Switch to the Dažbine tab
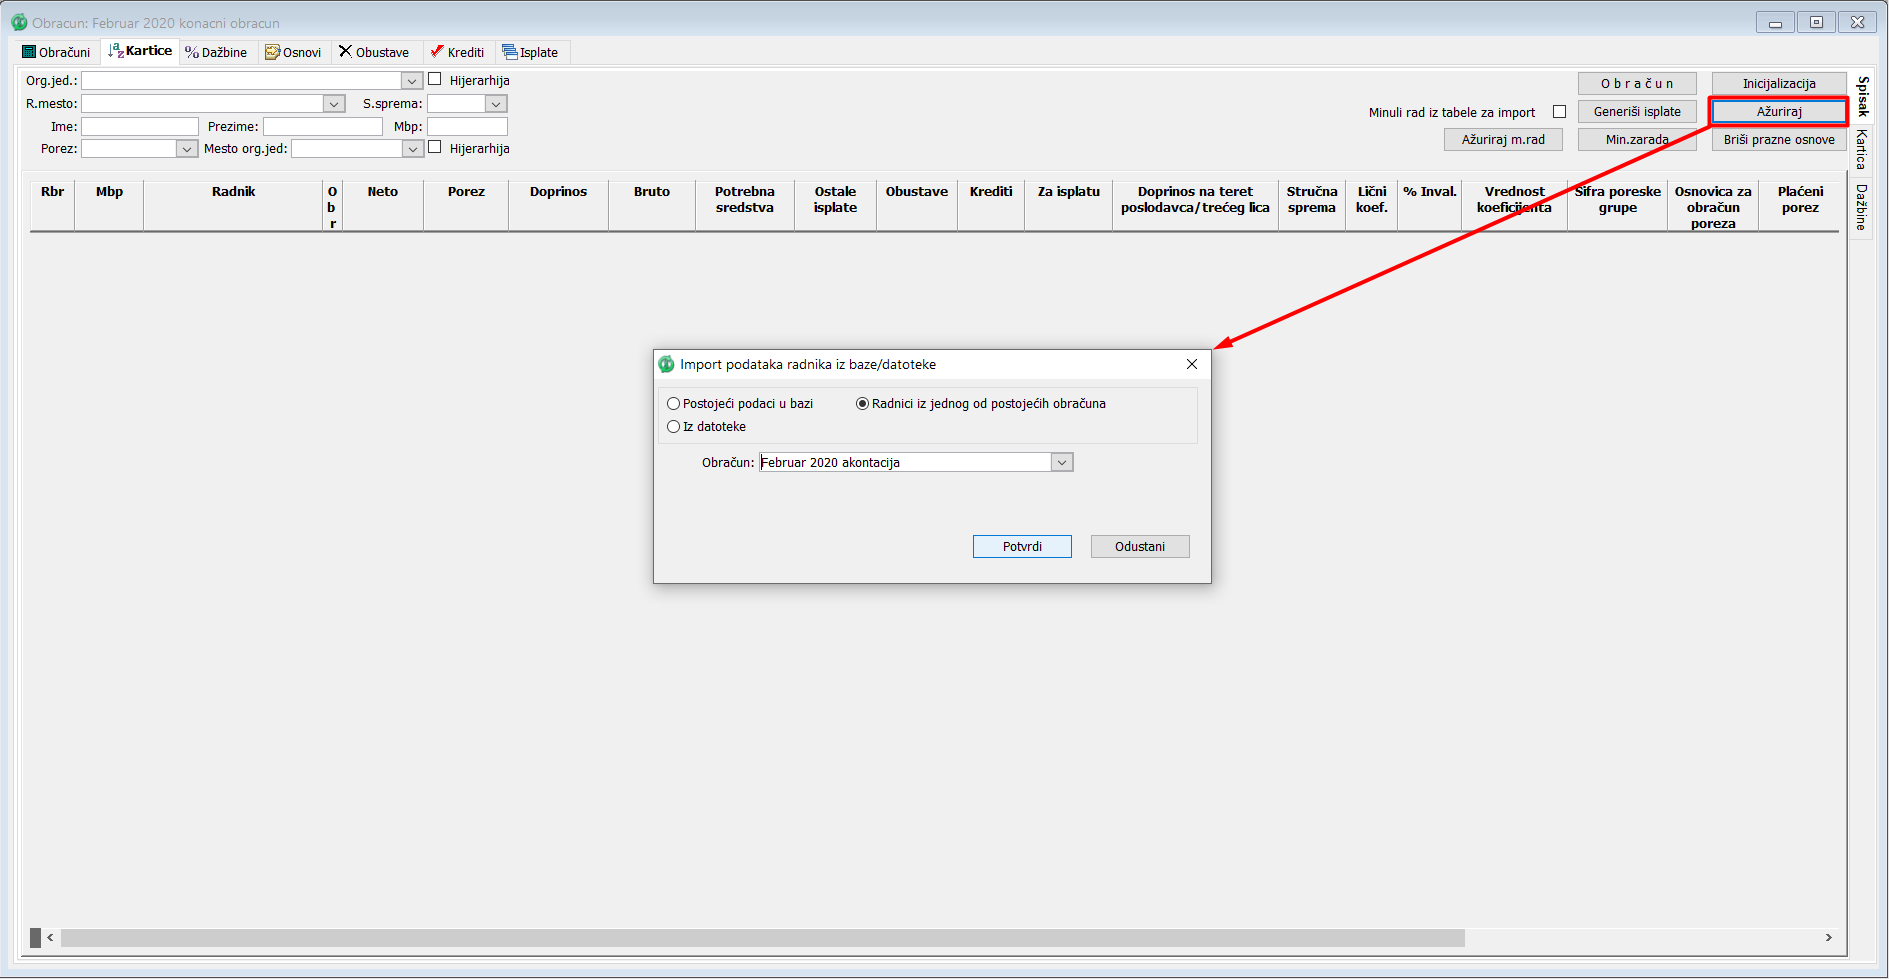The width and height of the screenshot is (1889, 979). point(216,52)
